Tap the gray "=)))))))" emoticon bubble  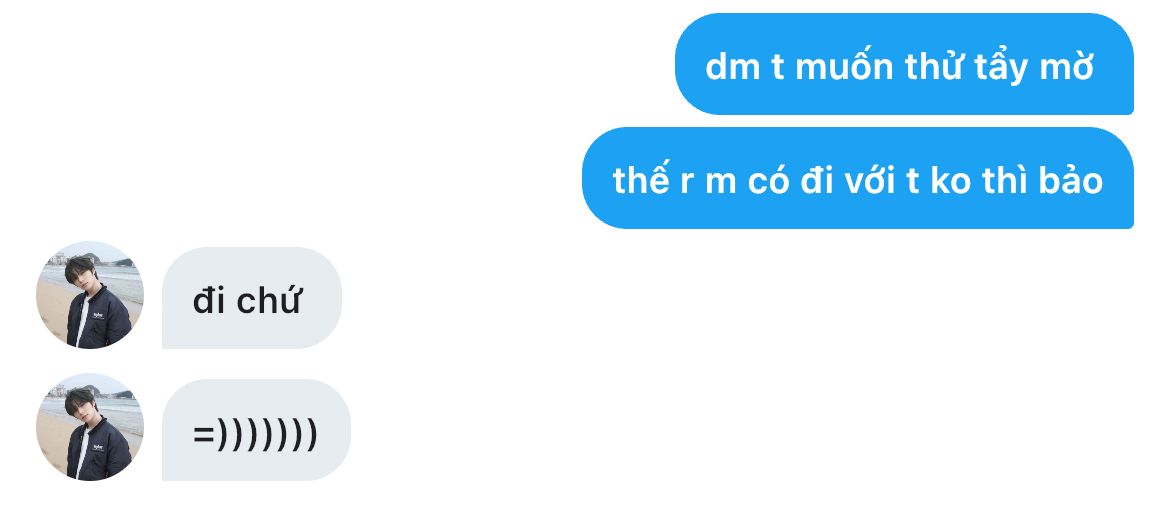[x=257, y=430]
